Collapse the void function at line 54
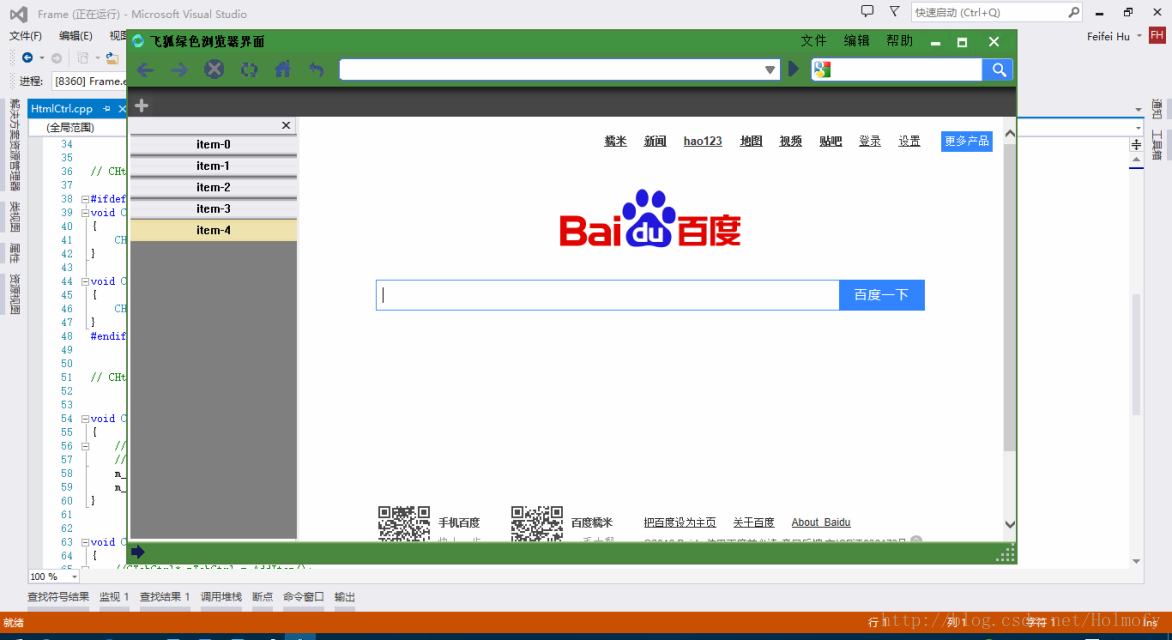The width and height of the screenshot is (1172, 640). click(x=84, y=419)
